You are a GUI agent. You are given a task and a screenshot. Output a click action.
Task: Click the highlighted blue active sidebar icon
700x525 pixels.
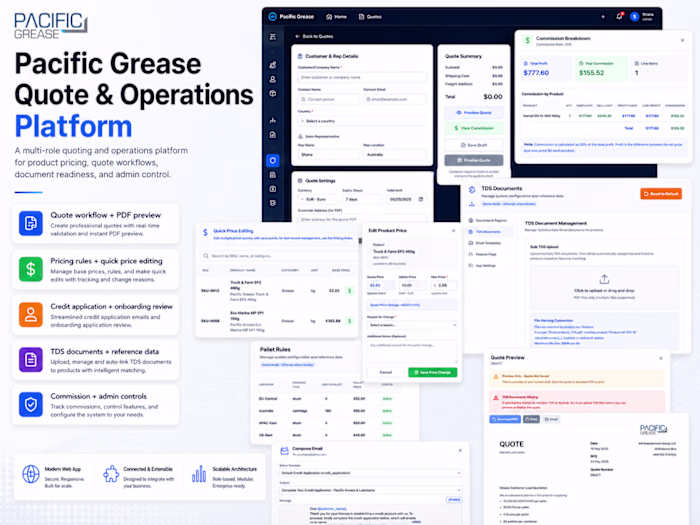point(273,161)
